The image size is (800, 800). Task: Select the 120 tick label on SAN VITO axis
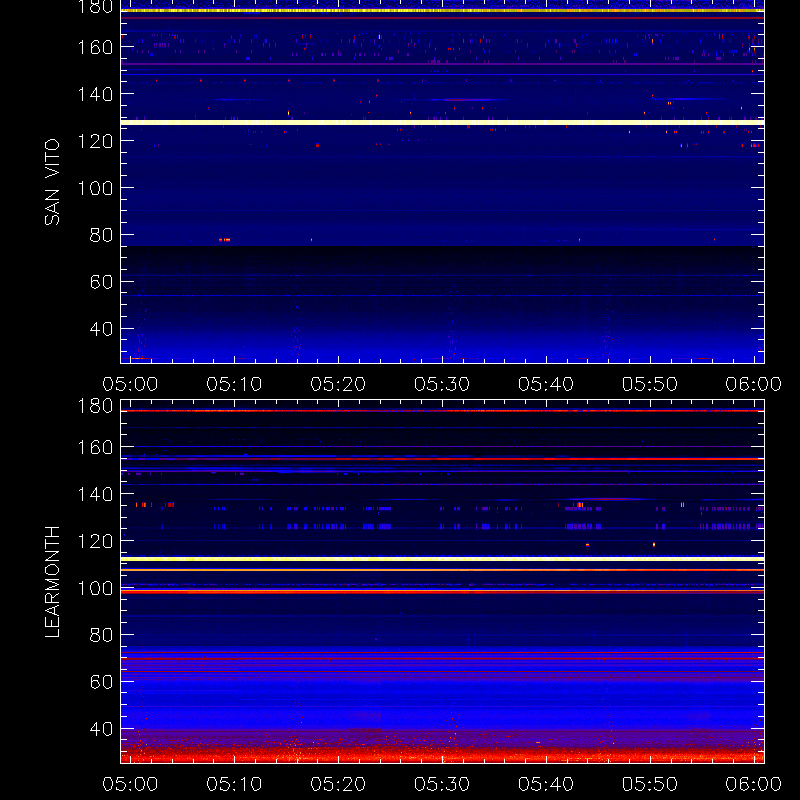[95, 141]
